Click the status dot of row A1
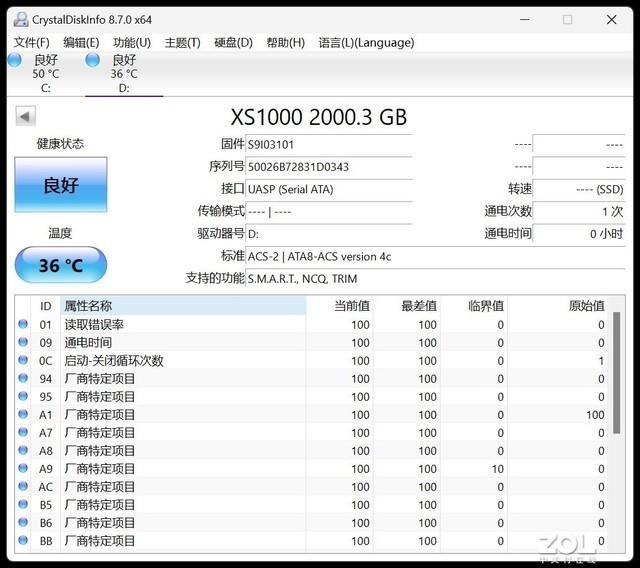640x568 pixels. 23,414
